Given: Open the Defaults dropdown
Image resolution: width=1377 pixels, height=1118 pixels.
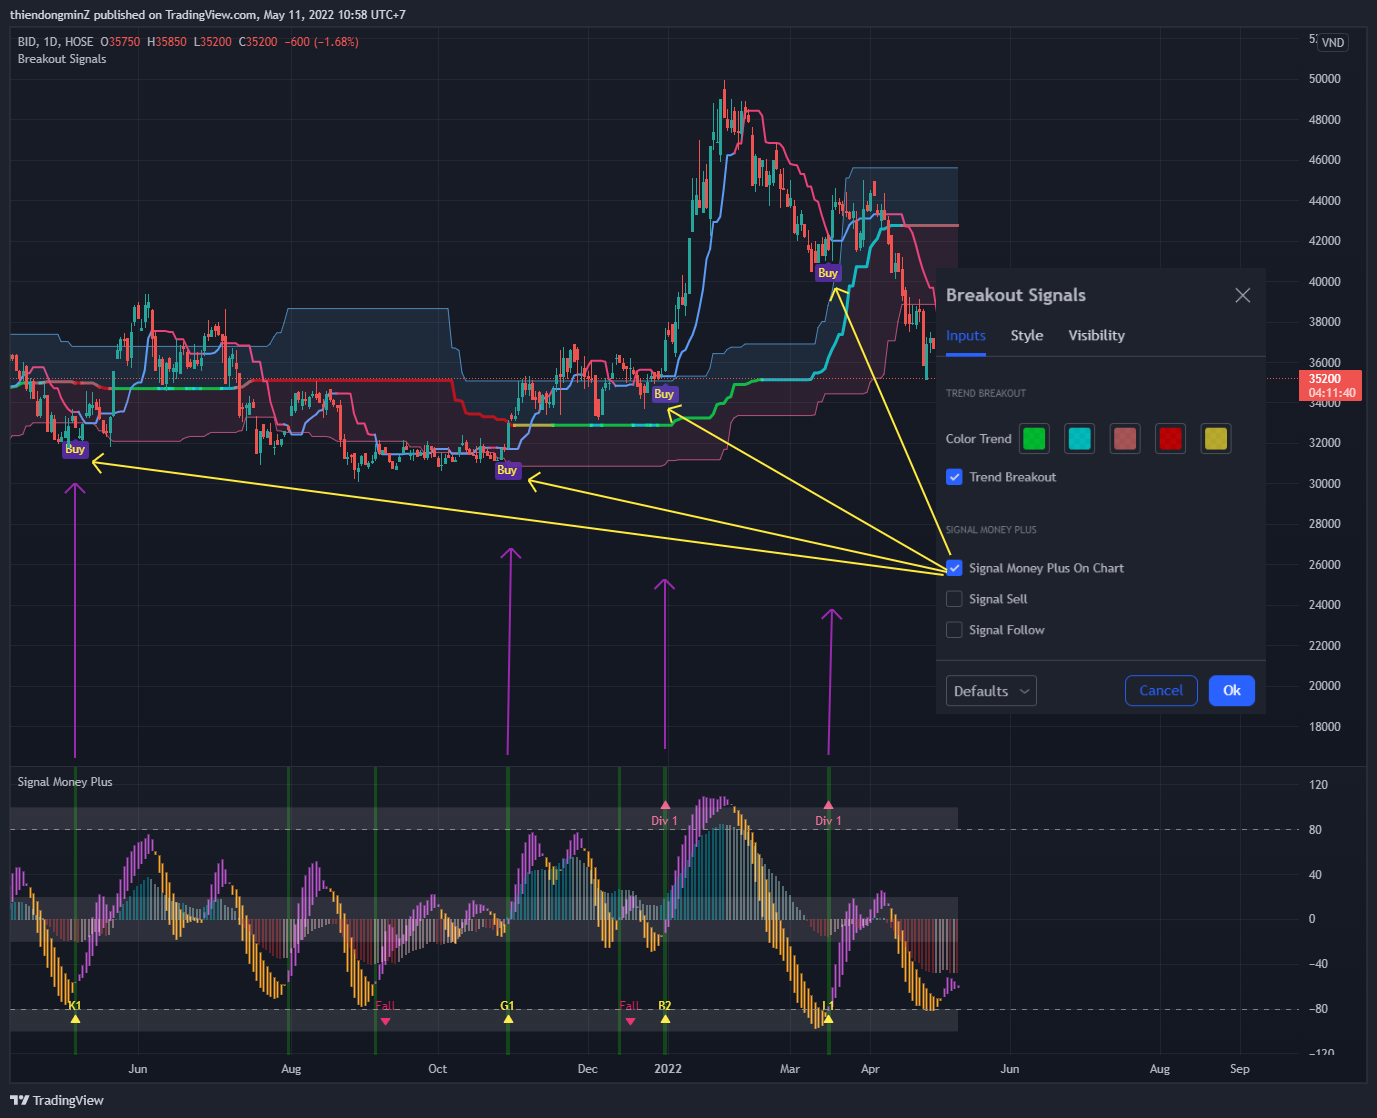Looking at the screenshot, I should click(990, 690).
